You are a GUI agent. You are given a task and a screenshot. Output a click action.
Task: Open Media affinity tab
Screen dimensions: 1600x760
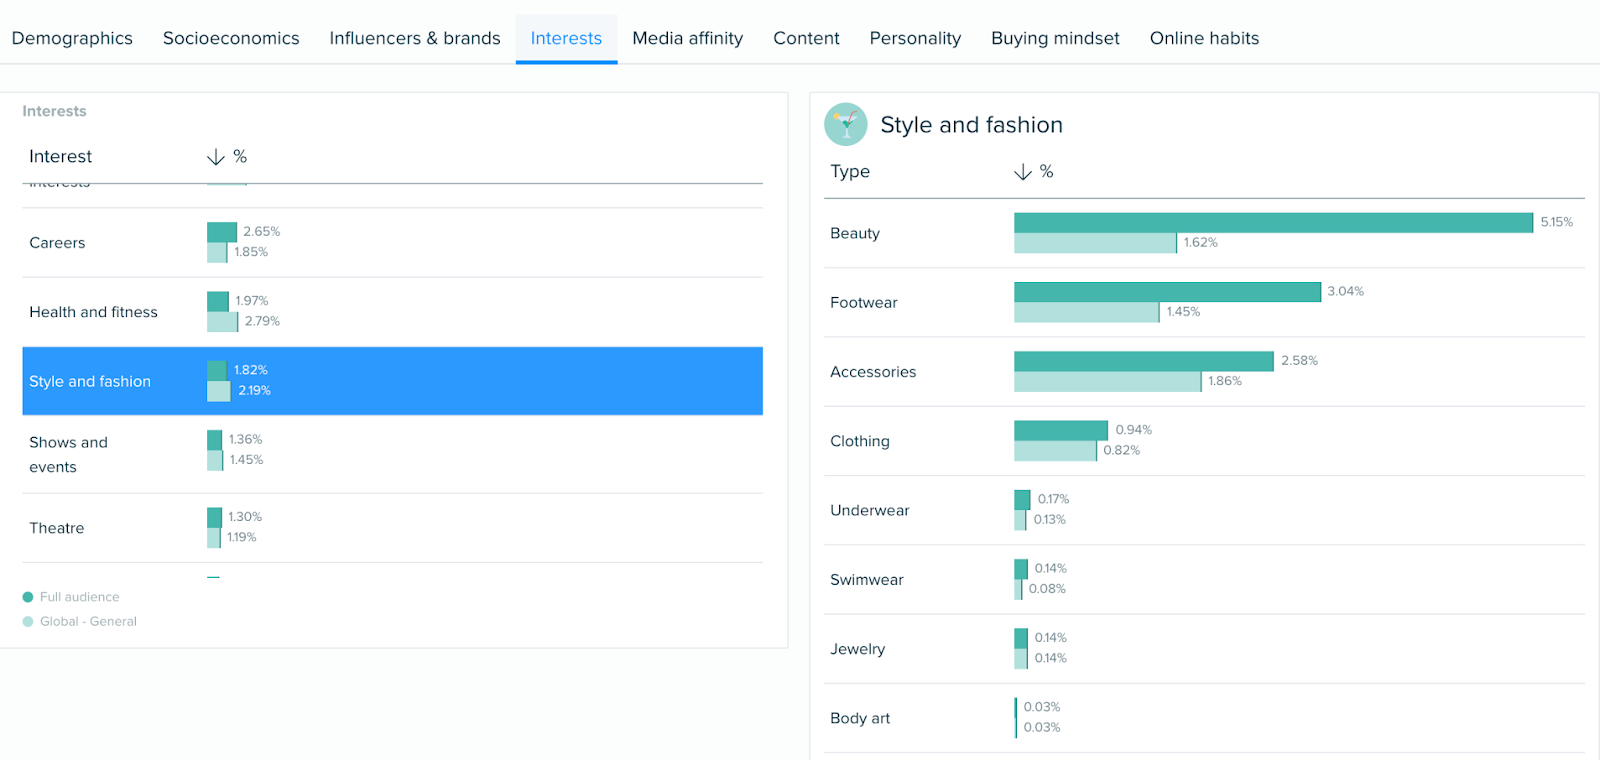point(688,38)
